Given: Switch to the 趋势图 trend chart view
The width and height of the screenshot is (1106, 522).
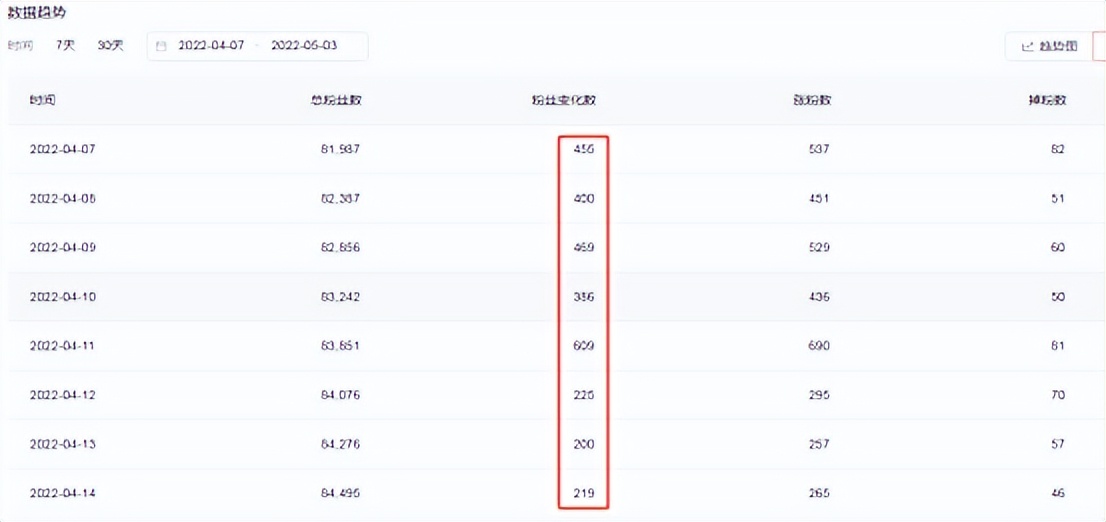Looking at the screenshot, I should (x=1049, y=46).
